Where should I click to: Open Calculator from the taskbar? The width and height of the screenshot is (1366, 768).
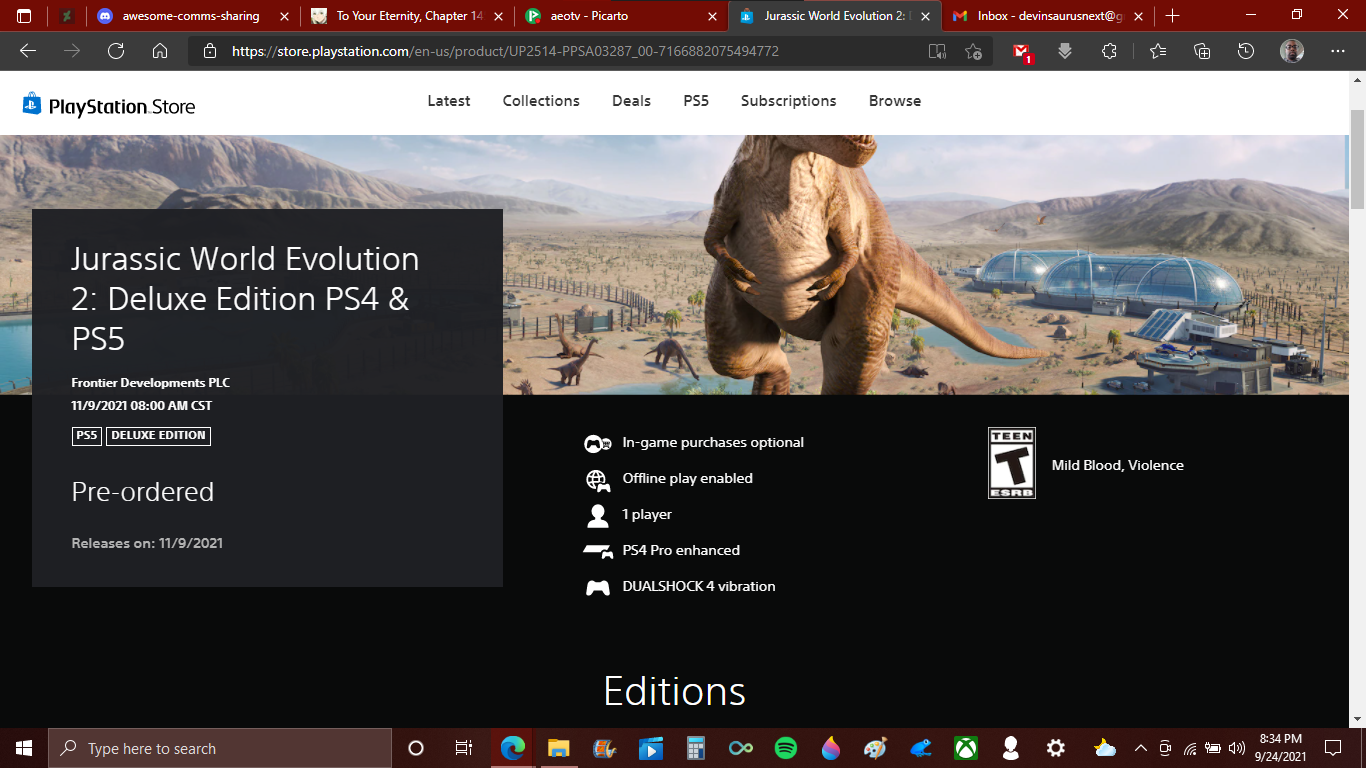pyautogui.click(x=696, y=748)
